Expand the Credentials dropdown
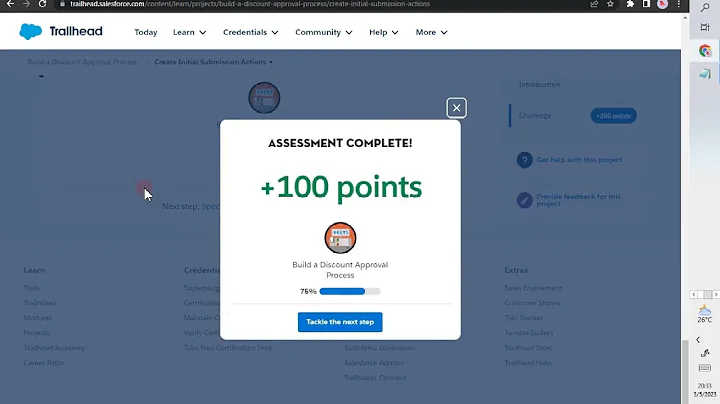Viewport: 720px width, 404px height. pyautogui.click(x=251, y=32)
